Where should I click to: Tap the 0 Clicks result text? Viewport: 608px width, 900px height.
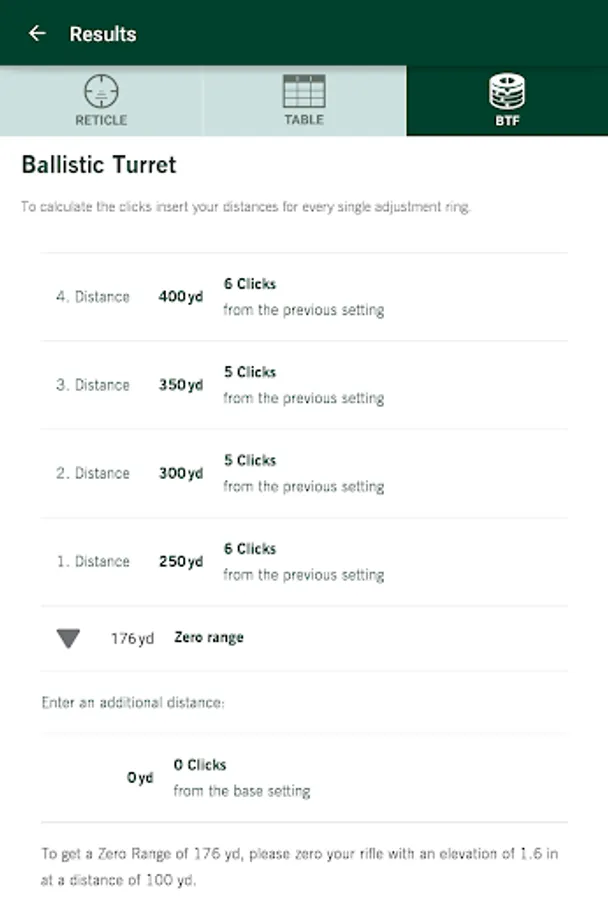coord(200,765)
